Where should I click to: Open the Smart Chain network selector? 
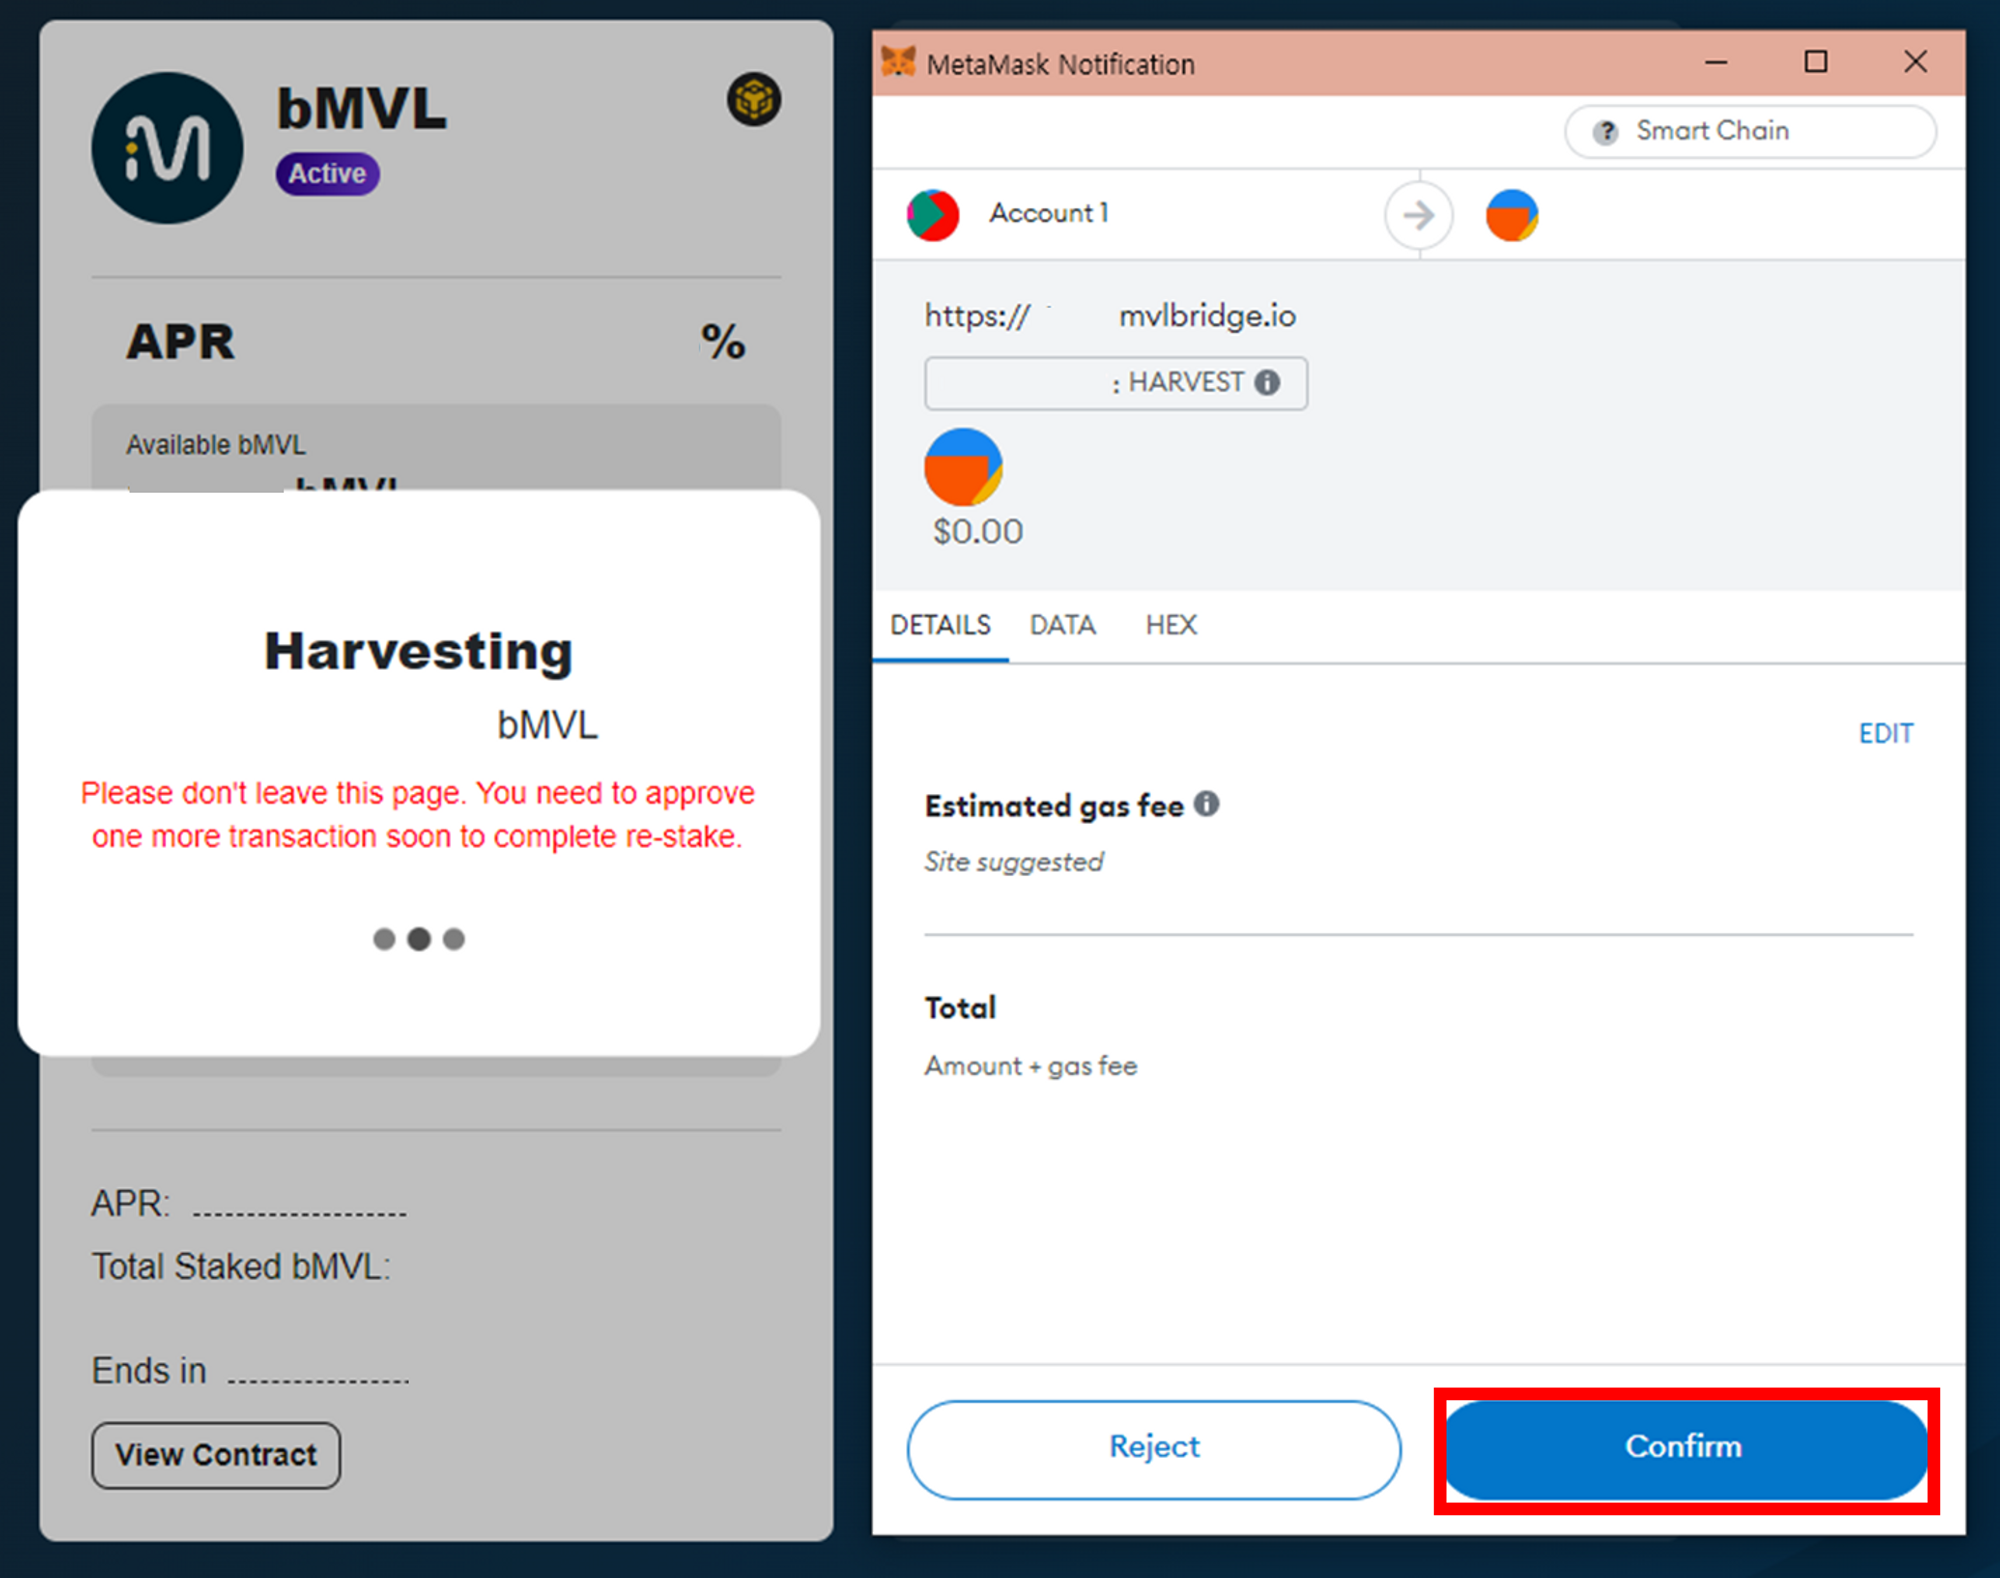[x=1750, y=131]
